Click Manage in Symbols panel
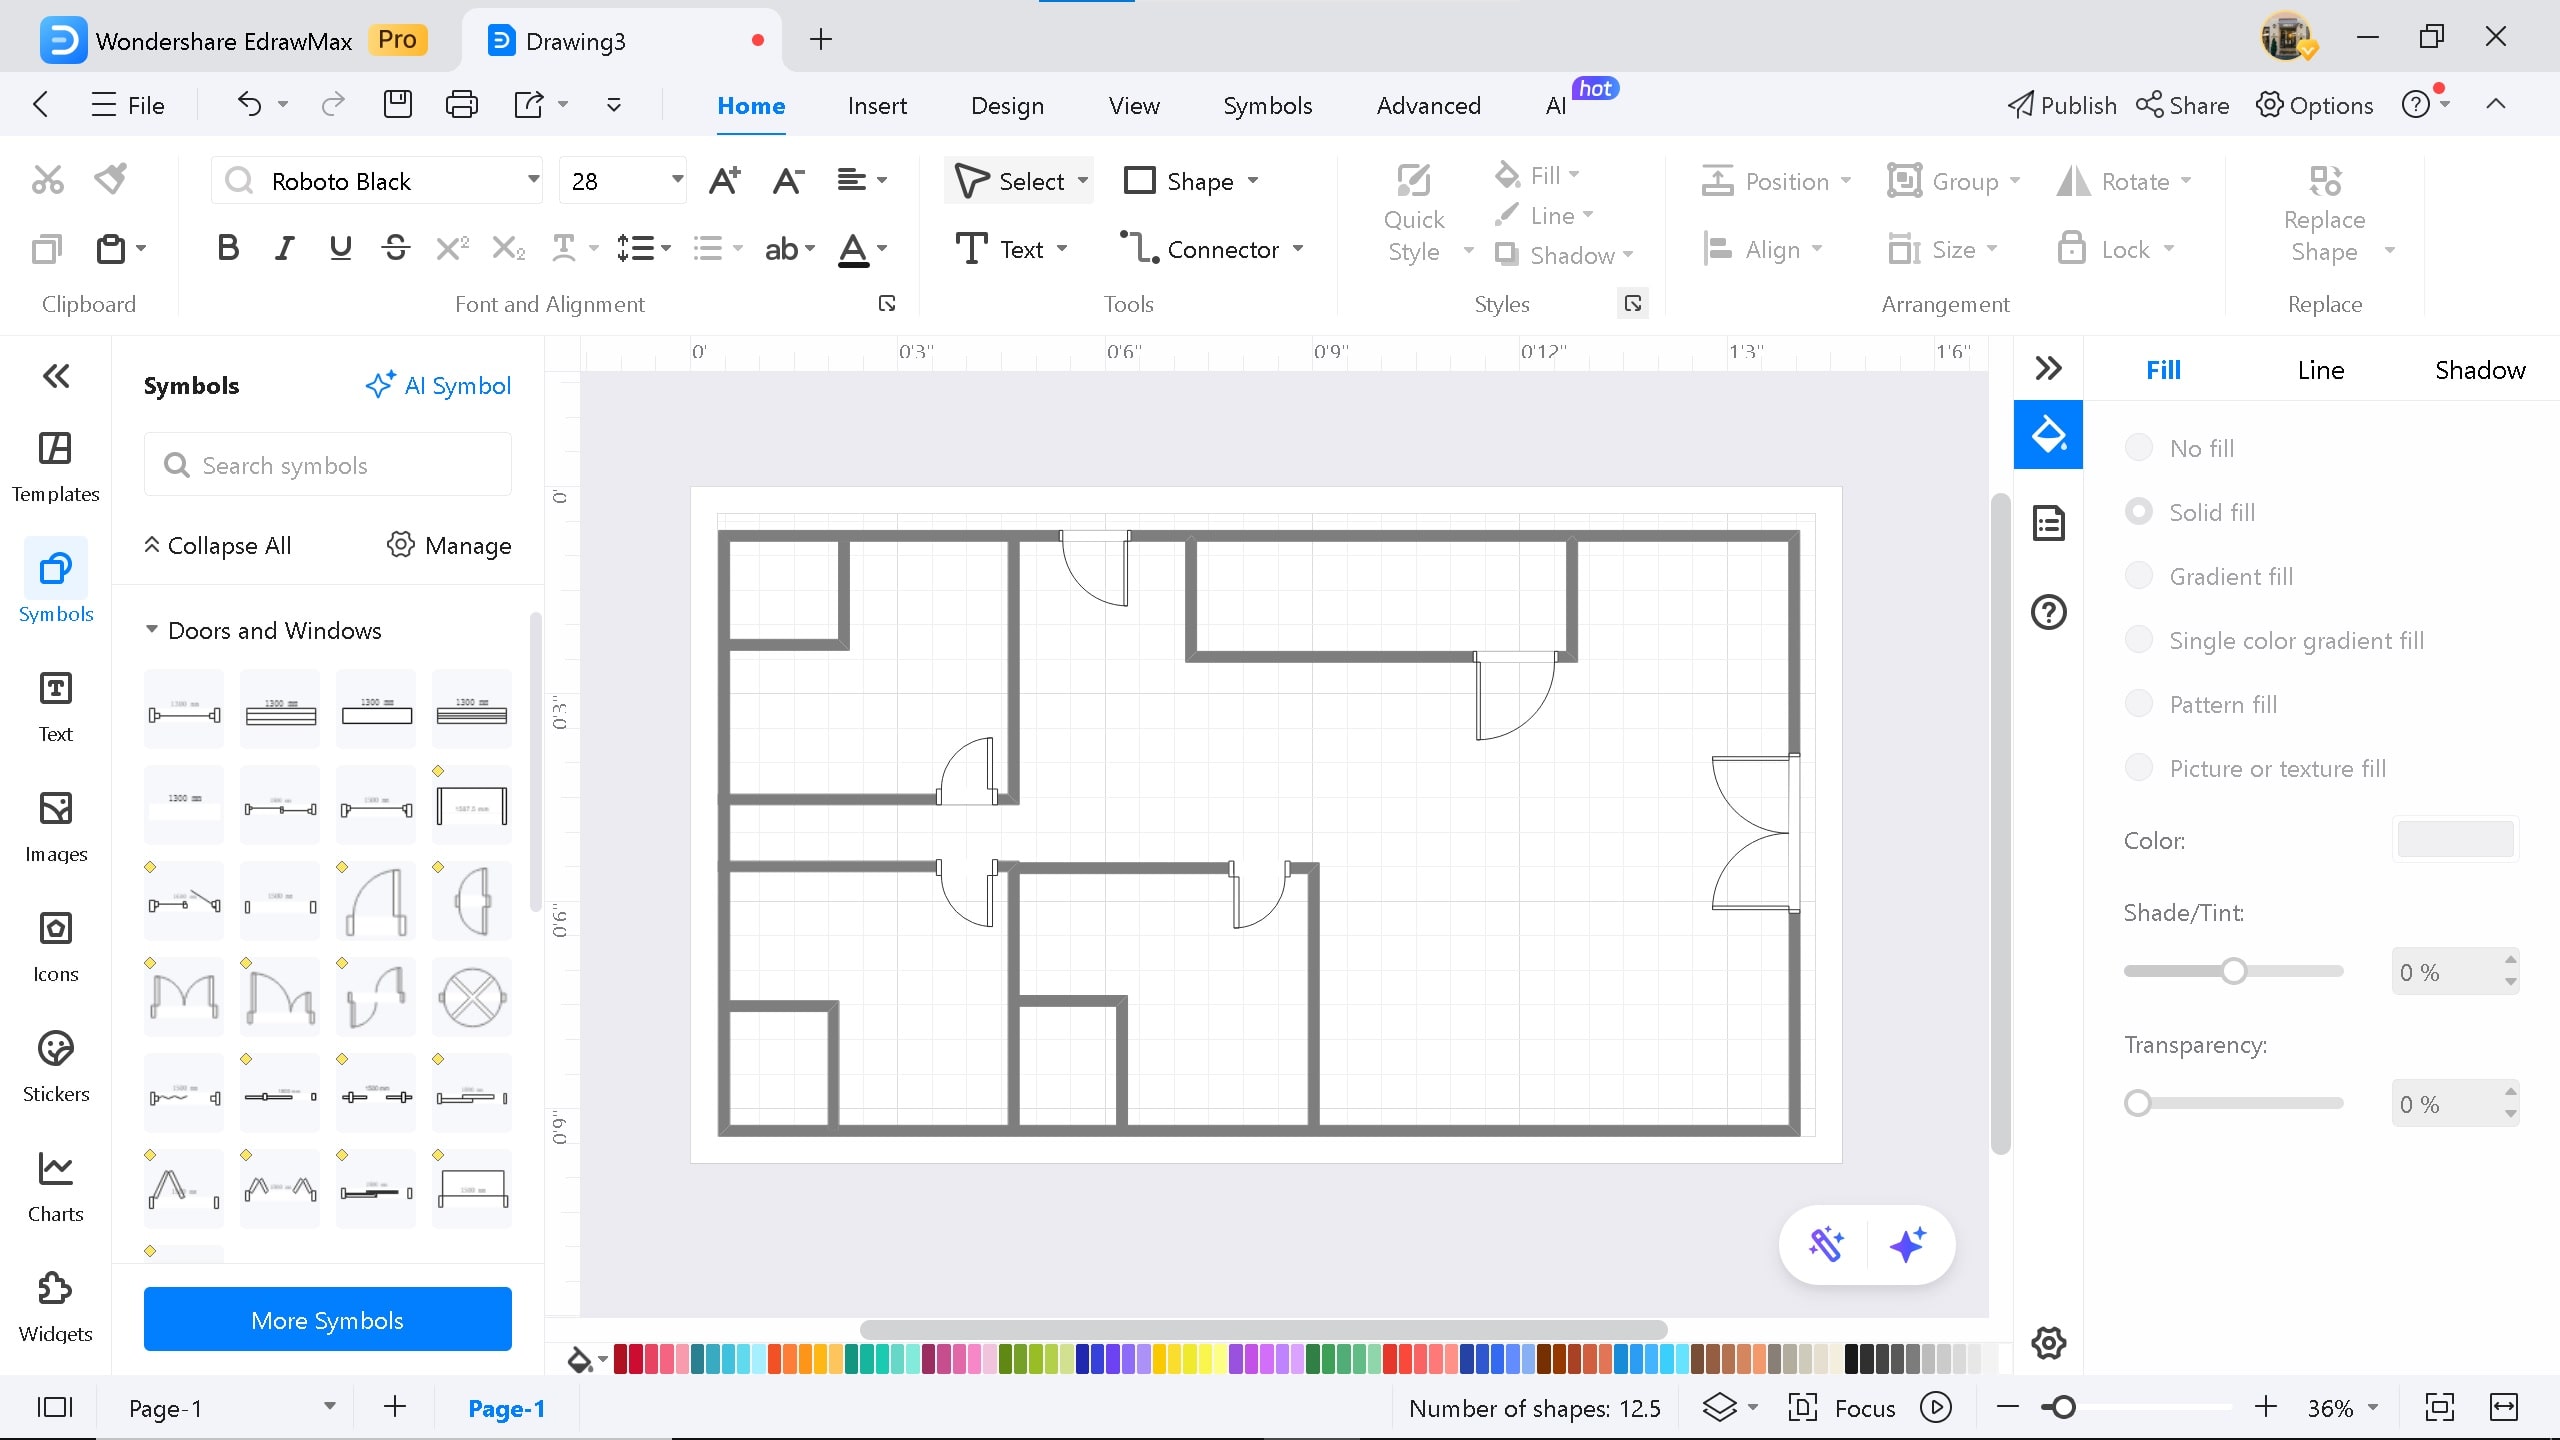Viewport: 2560px width, 1440px height. (449, 545)
